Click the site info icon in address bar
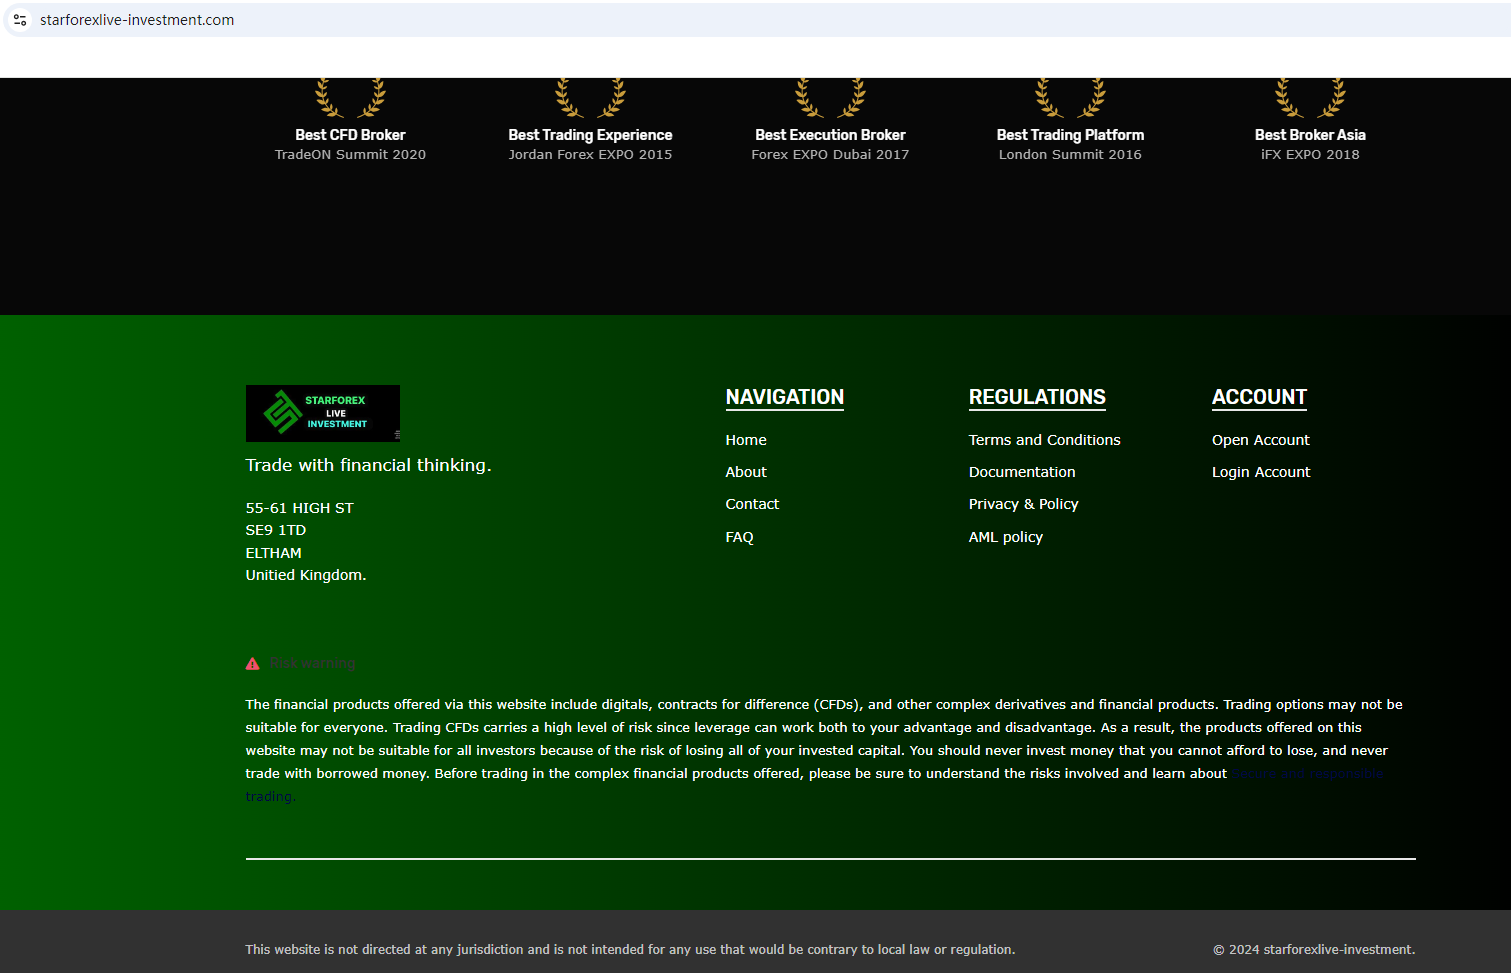This screenshot has width=1511, height=973. pyautogui.click(x=20, y=20)
